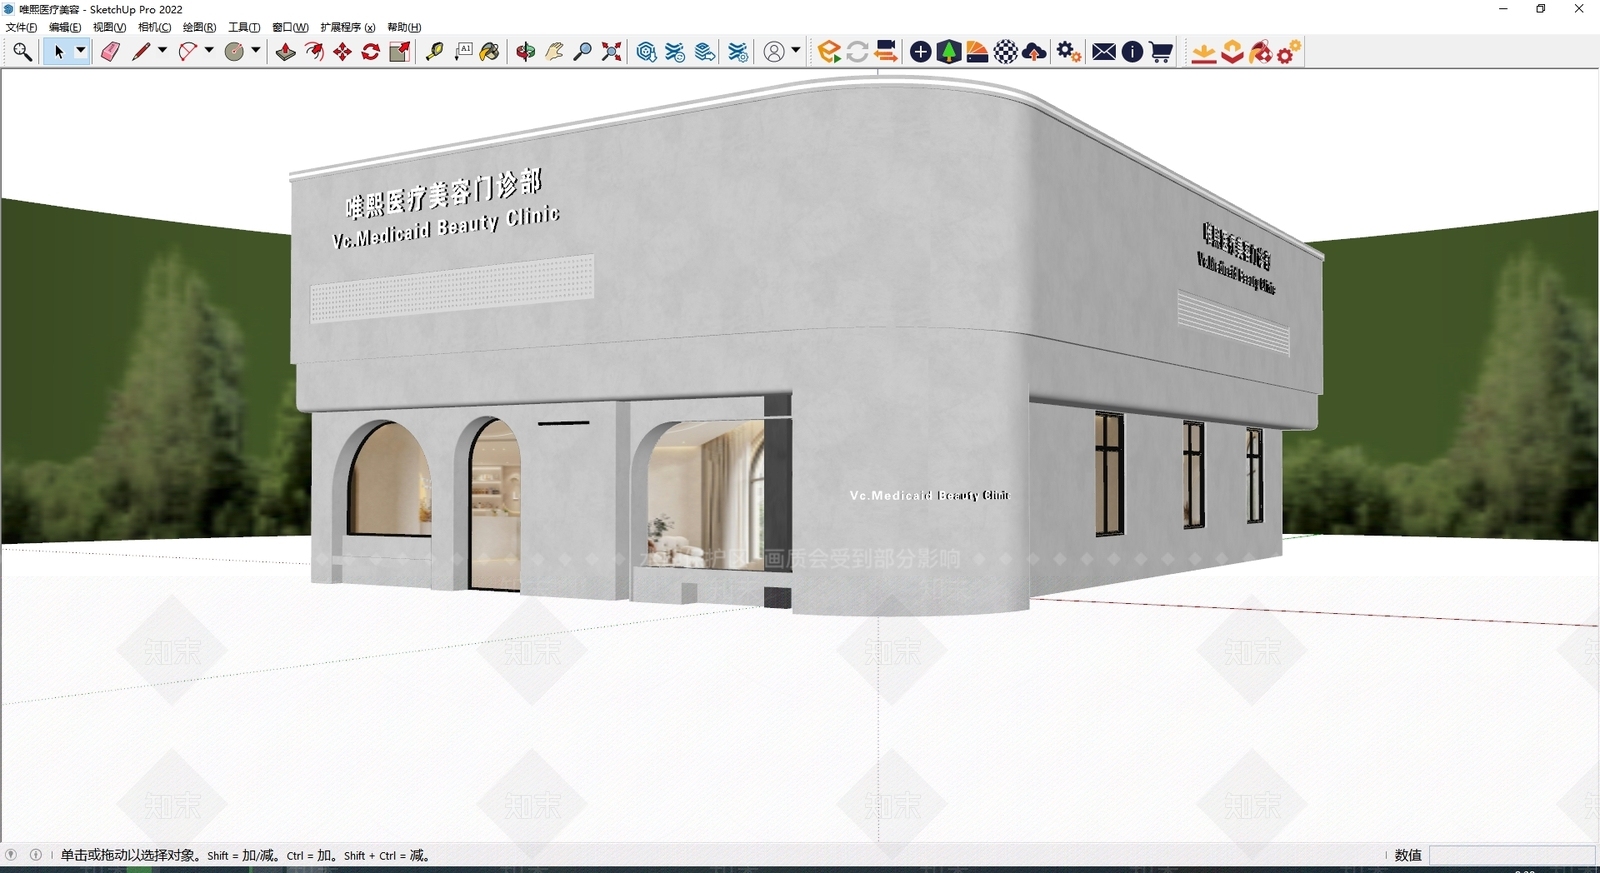Image resolution: width=1600 pixels, height=873 pixels.
Task: Click the user account profile button
Action: (774, 52)
